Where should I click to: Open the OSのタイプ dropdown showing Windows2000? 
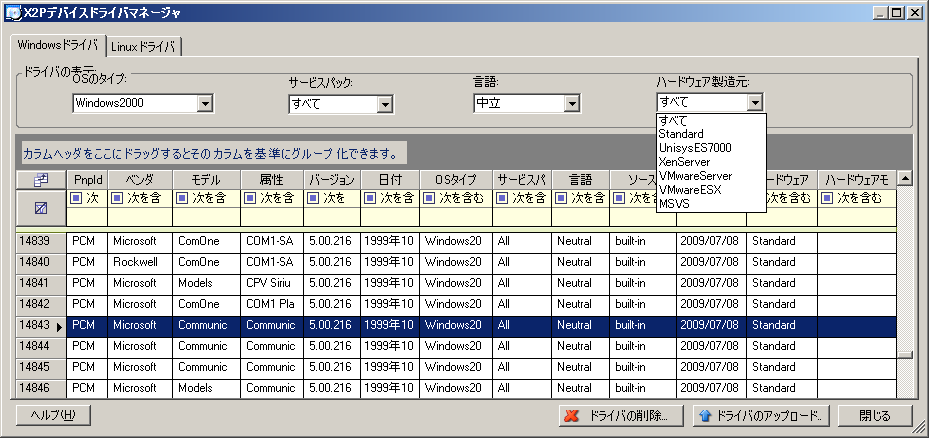(x=204, y=103)
